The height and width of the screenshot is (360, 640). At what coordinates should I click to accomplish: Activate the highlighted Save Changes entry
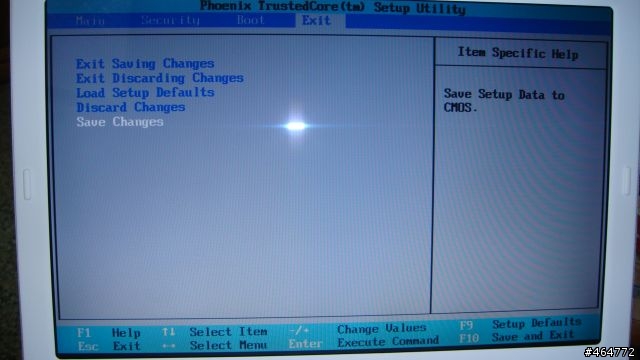[120, 122]
